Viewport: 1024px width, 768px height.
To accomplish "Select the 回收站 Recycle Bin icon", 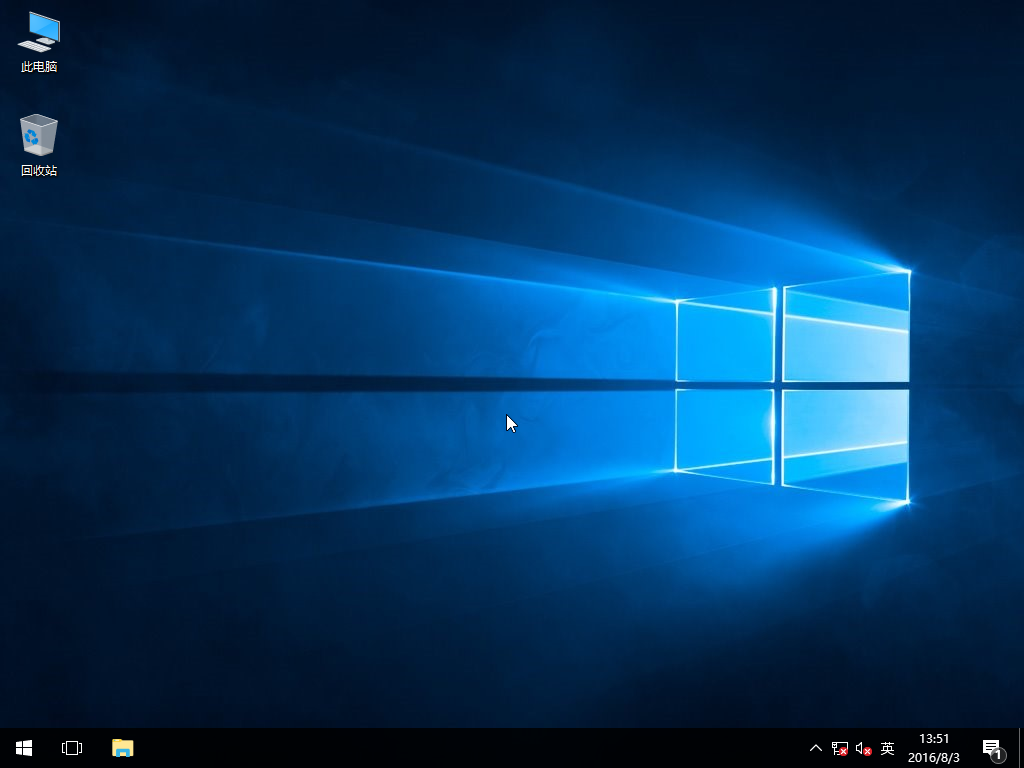I will pyautogui.click(x=39, y=135).
